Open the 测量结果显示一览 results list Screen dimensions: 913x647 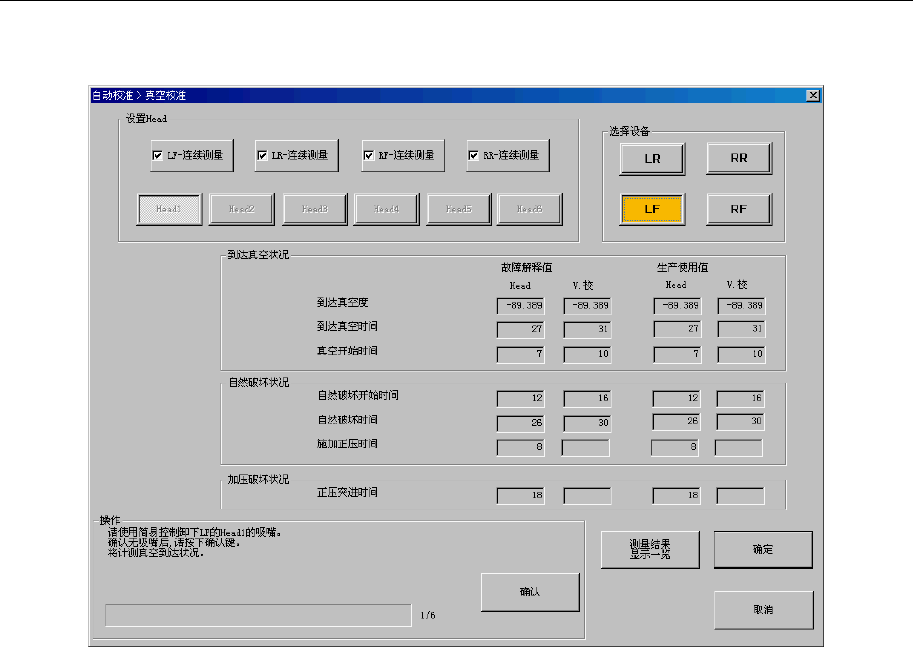click(650, 549)
